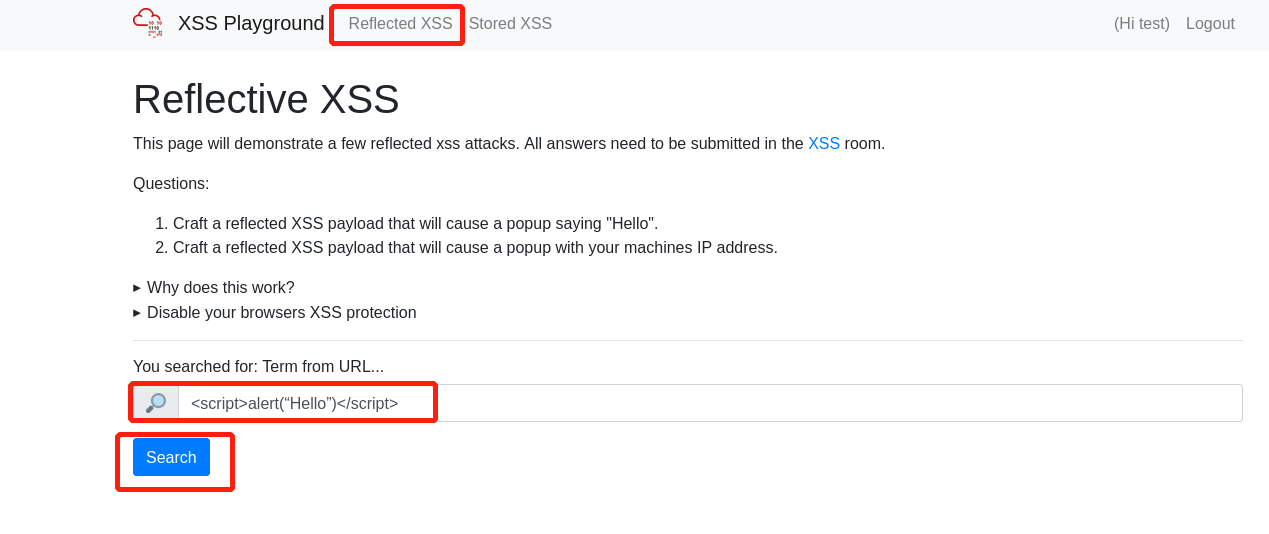Click the second question about IP address
The width and height of the screenshot is (1269, 534).
point(475,248)
